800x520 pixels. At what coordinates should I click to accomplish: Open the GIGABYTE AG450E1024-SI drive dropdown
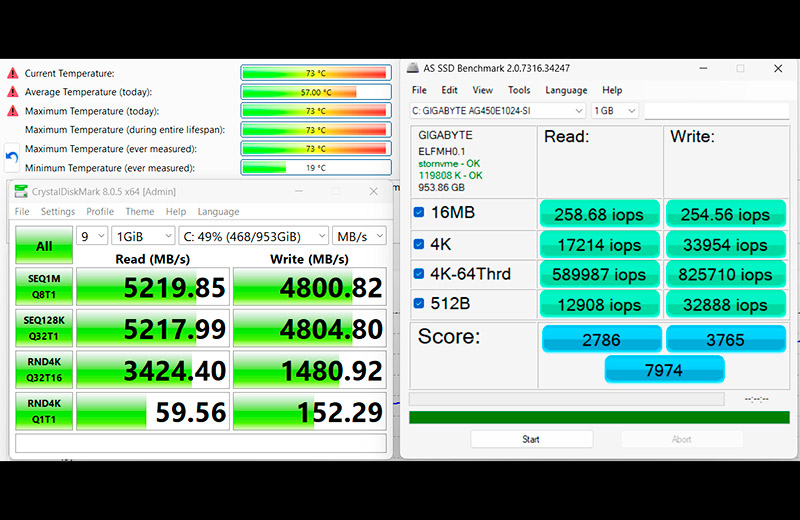click(x=497, y=111)
